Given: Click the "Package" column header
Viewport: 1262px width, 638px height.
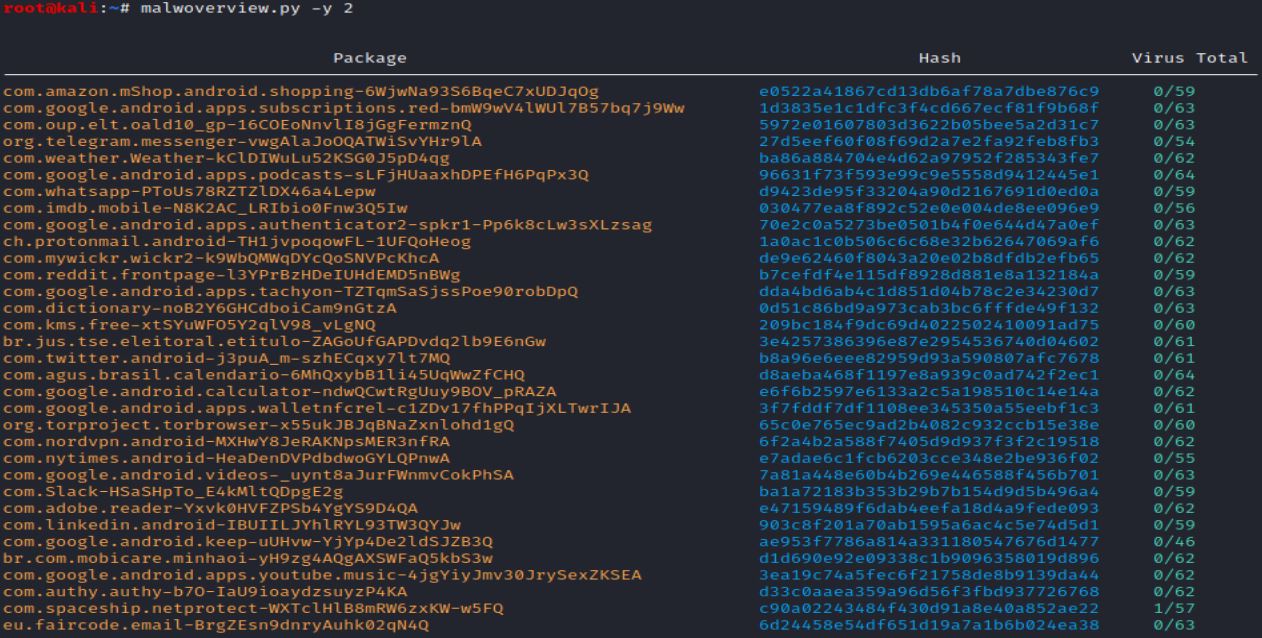Looking at the screenshot, I should (370, 58).
